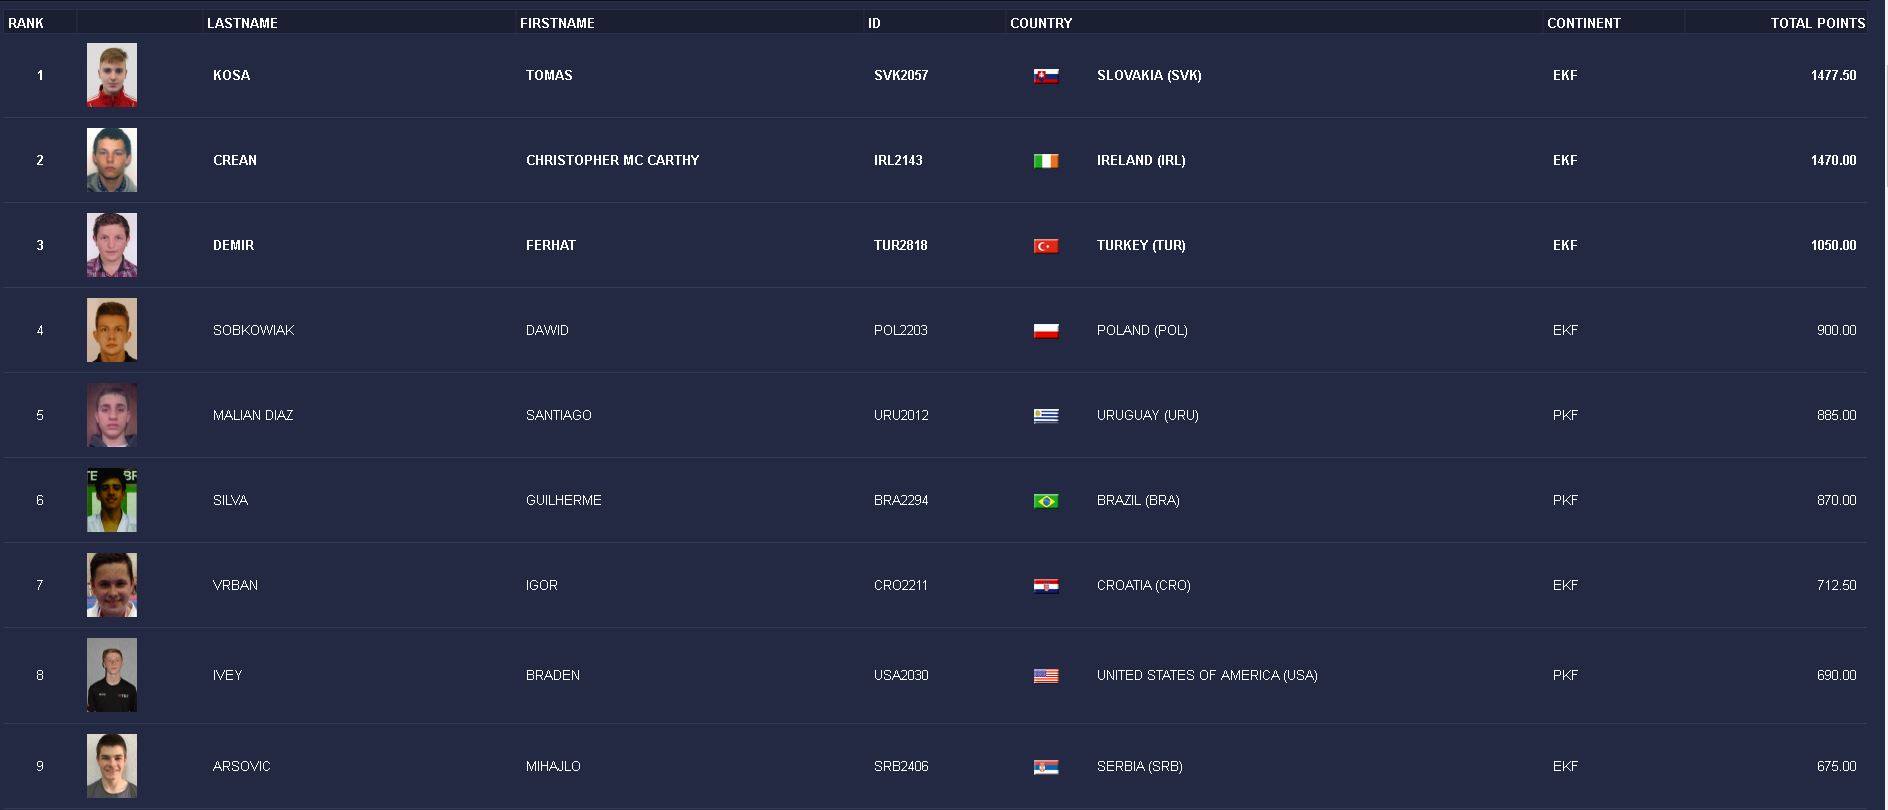Screen dimensions: 1888x810
Task: Click the Ireland flag icon
Action: click(x=1046, y=161)
